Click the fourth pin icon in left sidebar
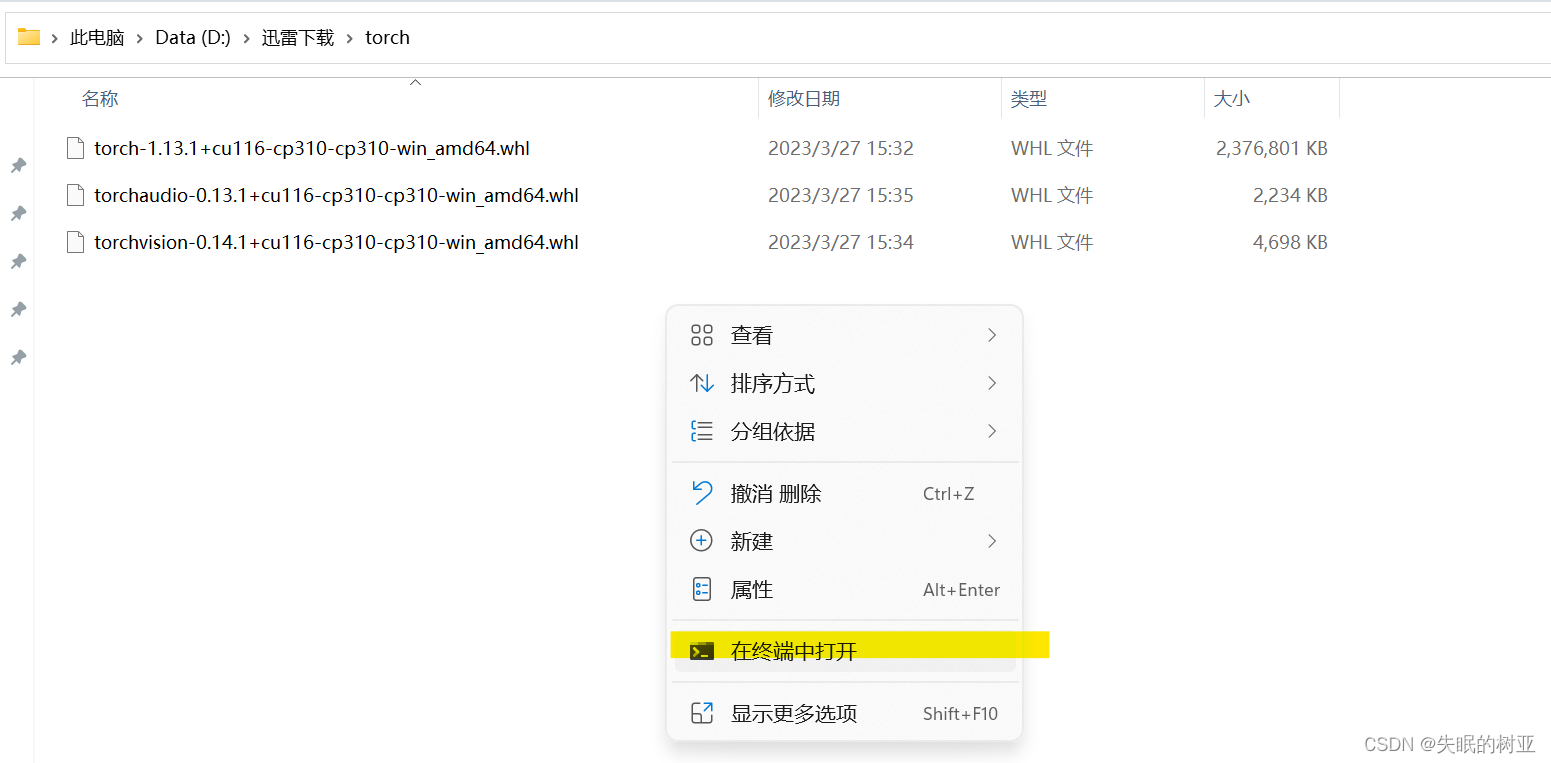Screen dimensions: 1551x763 tap(18, 309)
